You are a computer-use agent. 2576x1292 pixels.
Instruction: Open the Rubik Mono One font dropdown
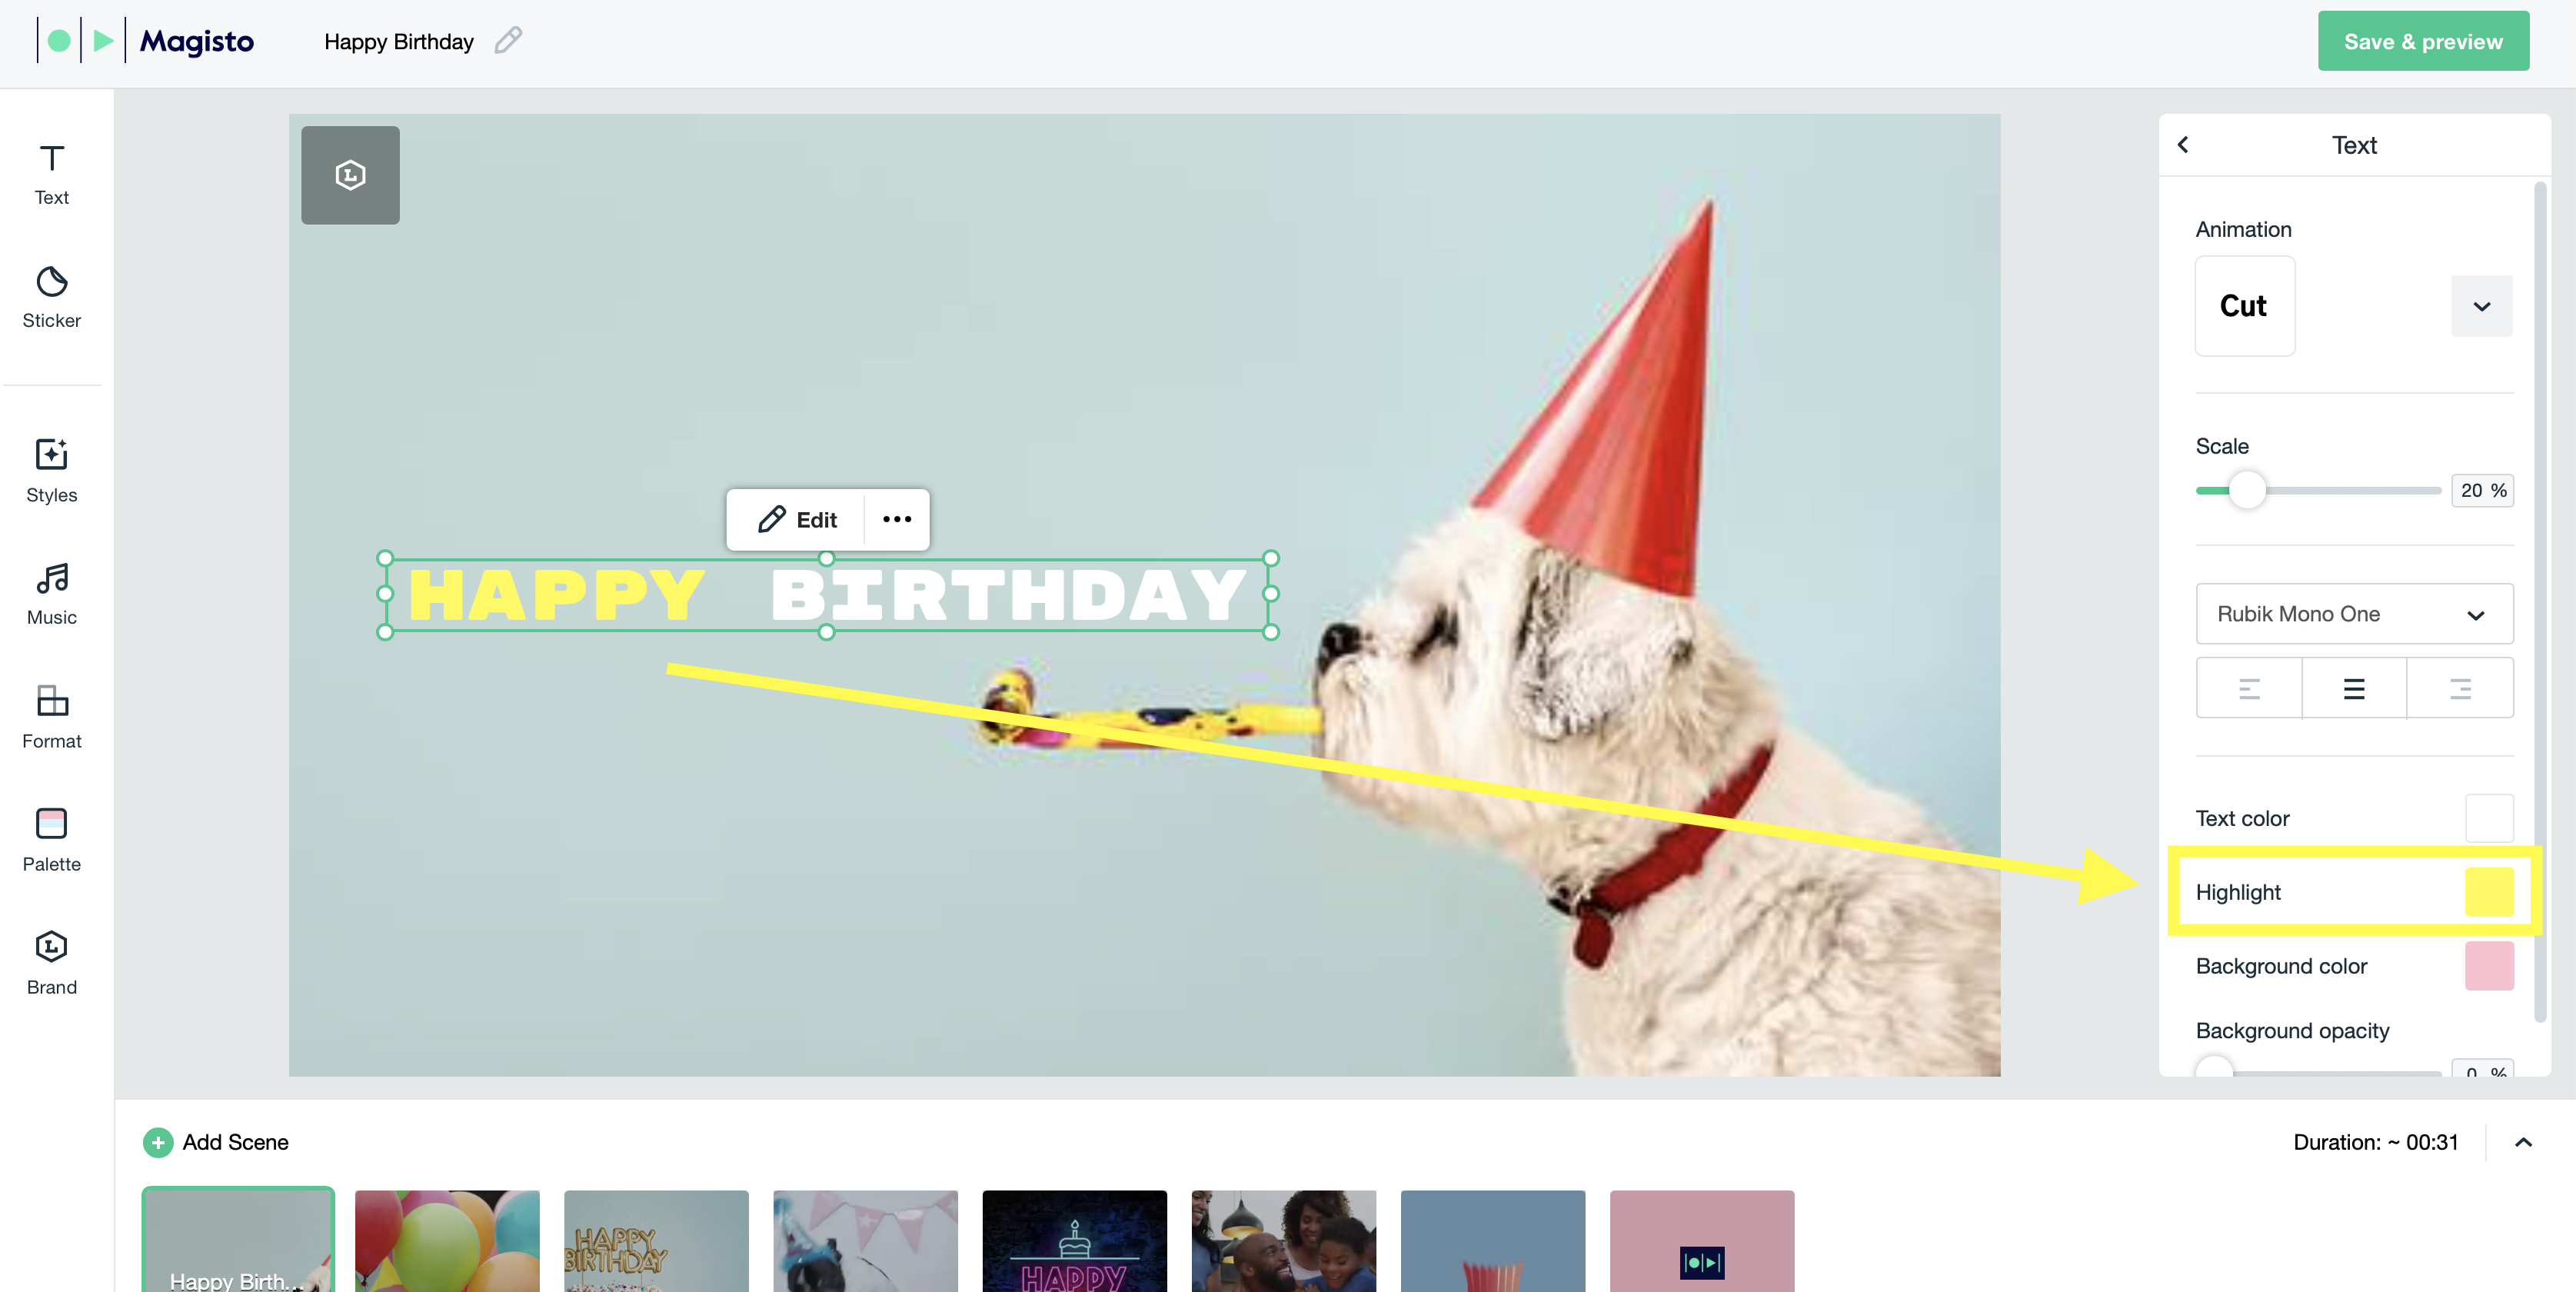click(2354, 614)
